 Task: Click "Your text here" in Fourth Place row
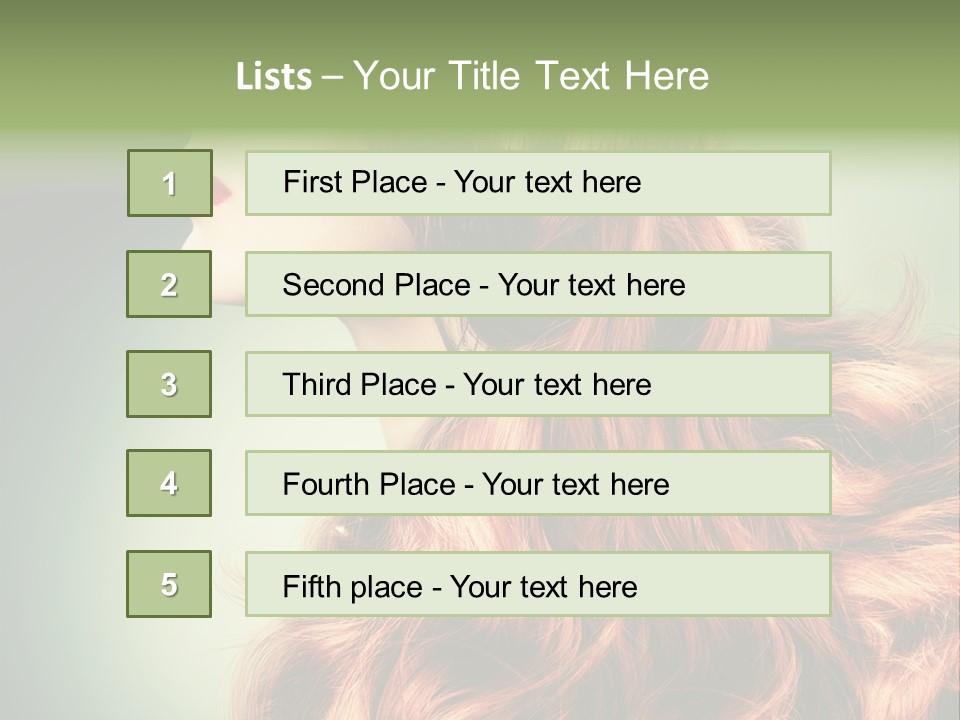pyautogui.click(x=575, y=485)
